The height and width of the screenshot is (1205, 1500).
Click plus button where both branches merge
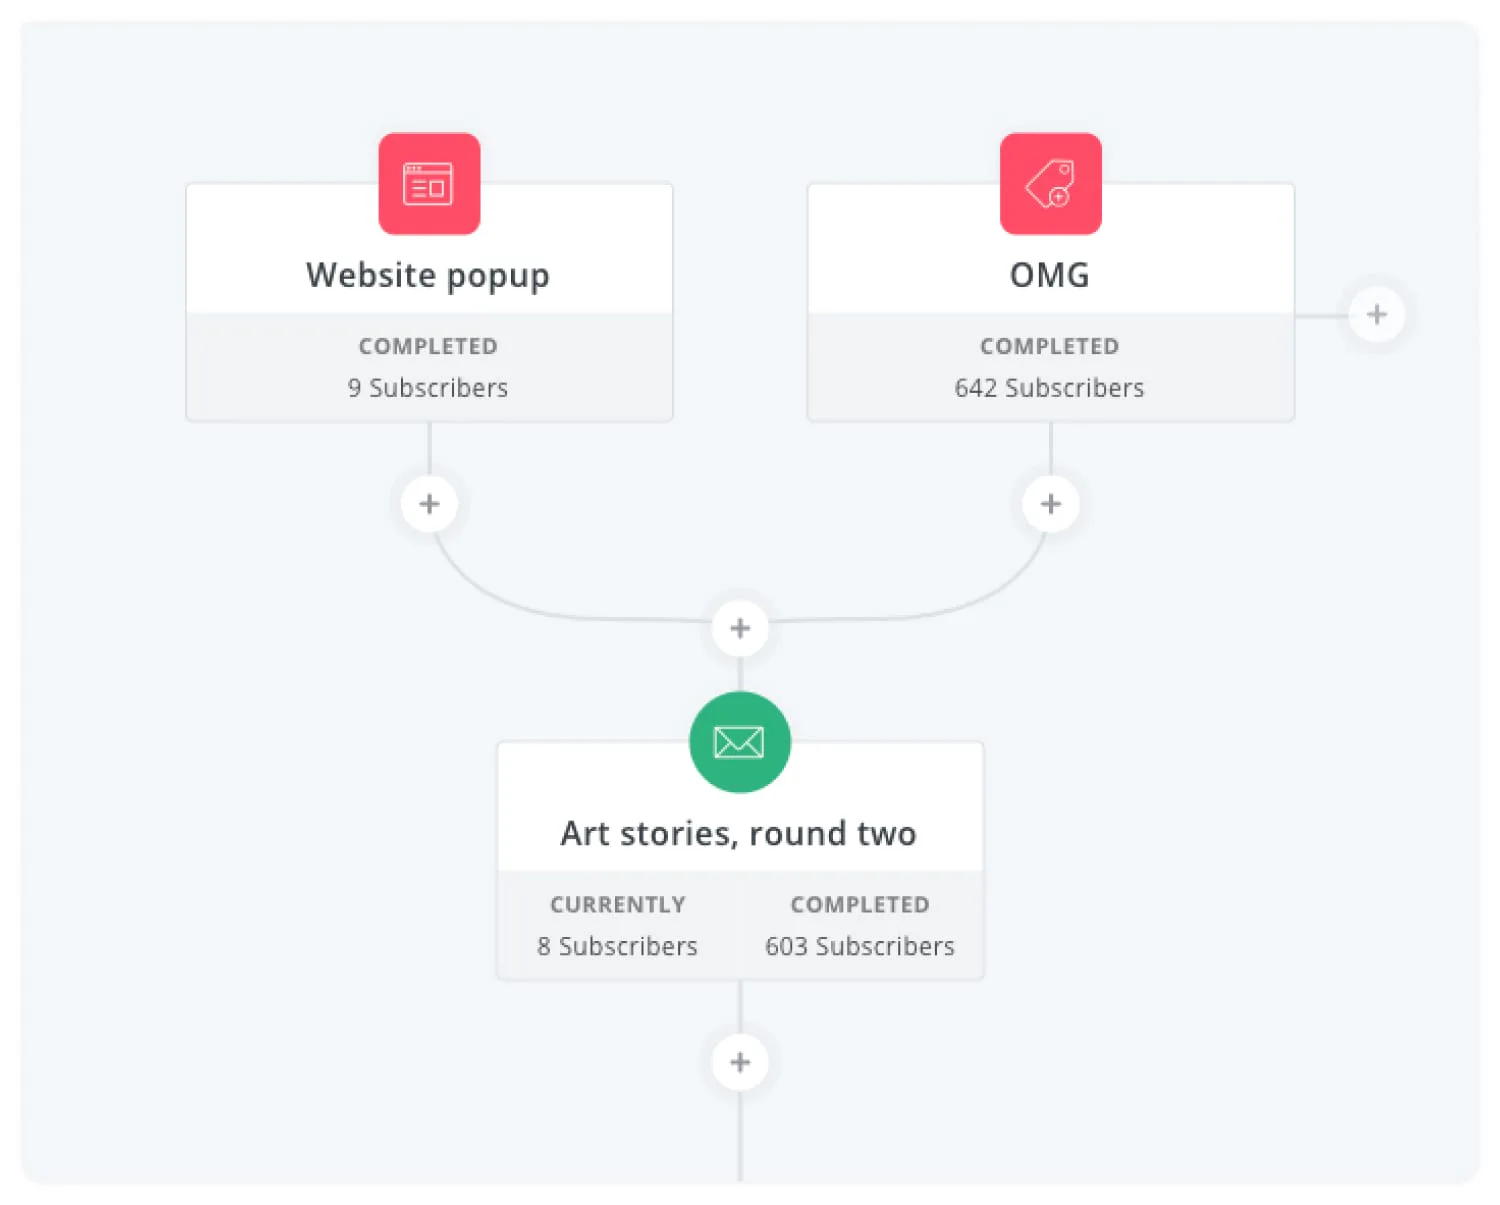(x=740, y=628)
